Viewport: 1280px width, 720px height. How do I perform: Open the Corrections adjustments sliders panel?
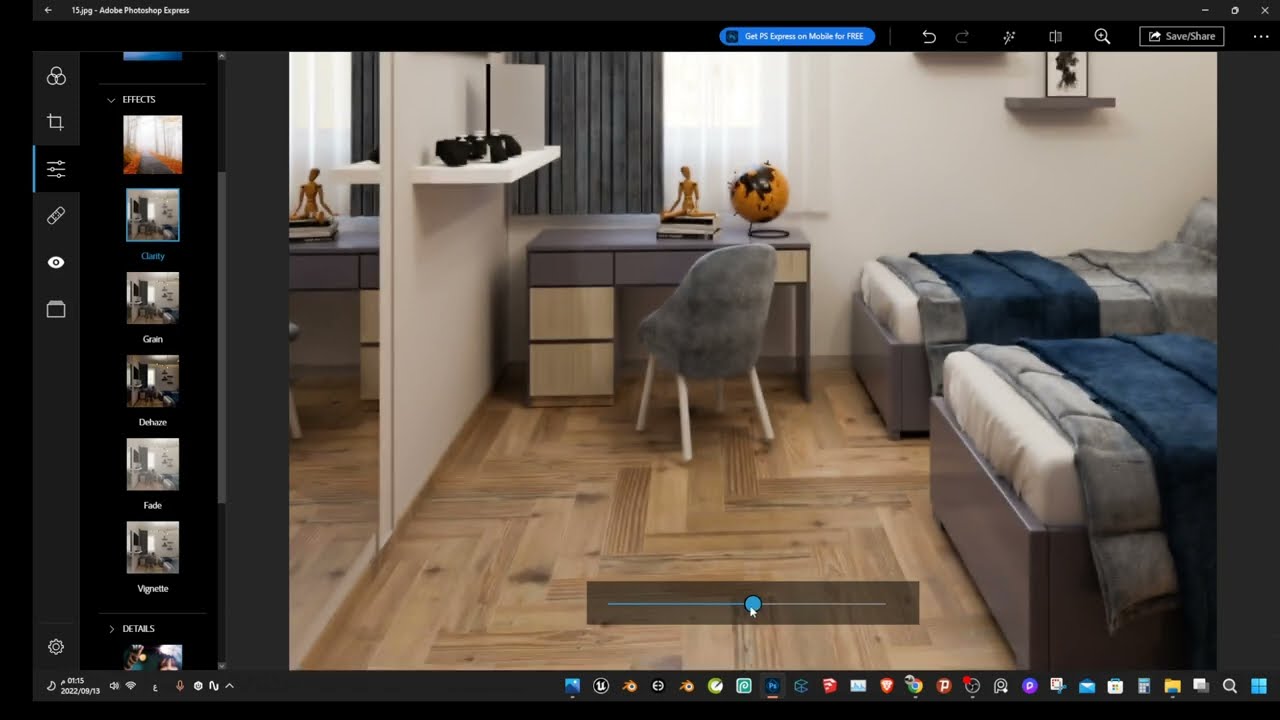[56, 169]
